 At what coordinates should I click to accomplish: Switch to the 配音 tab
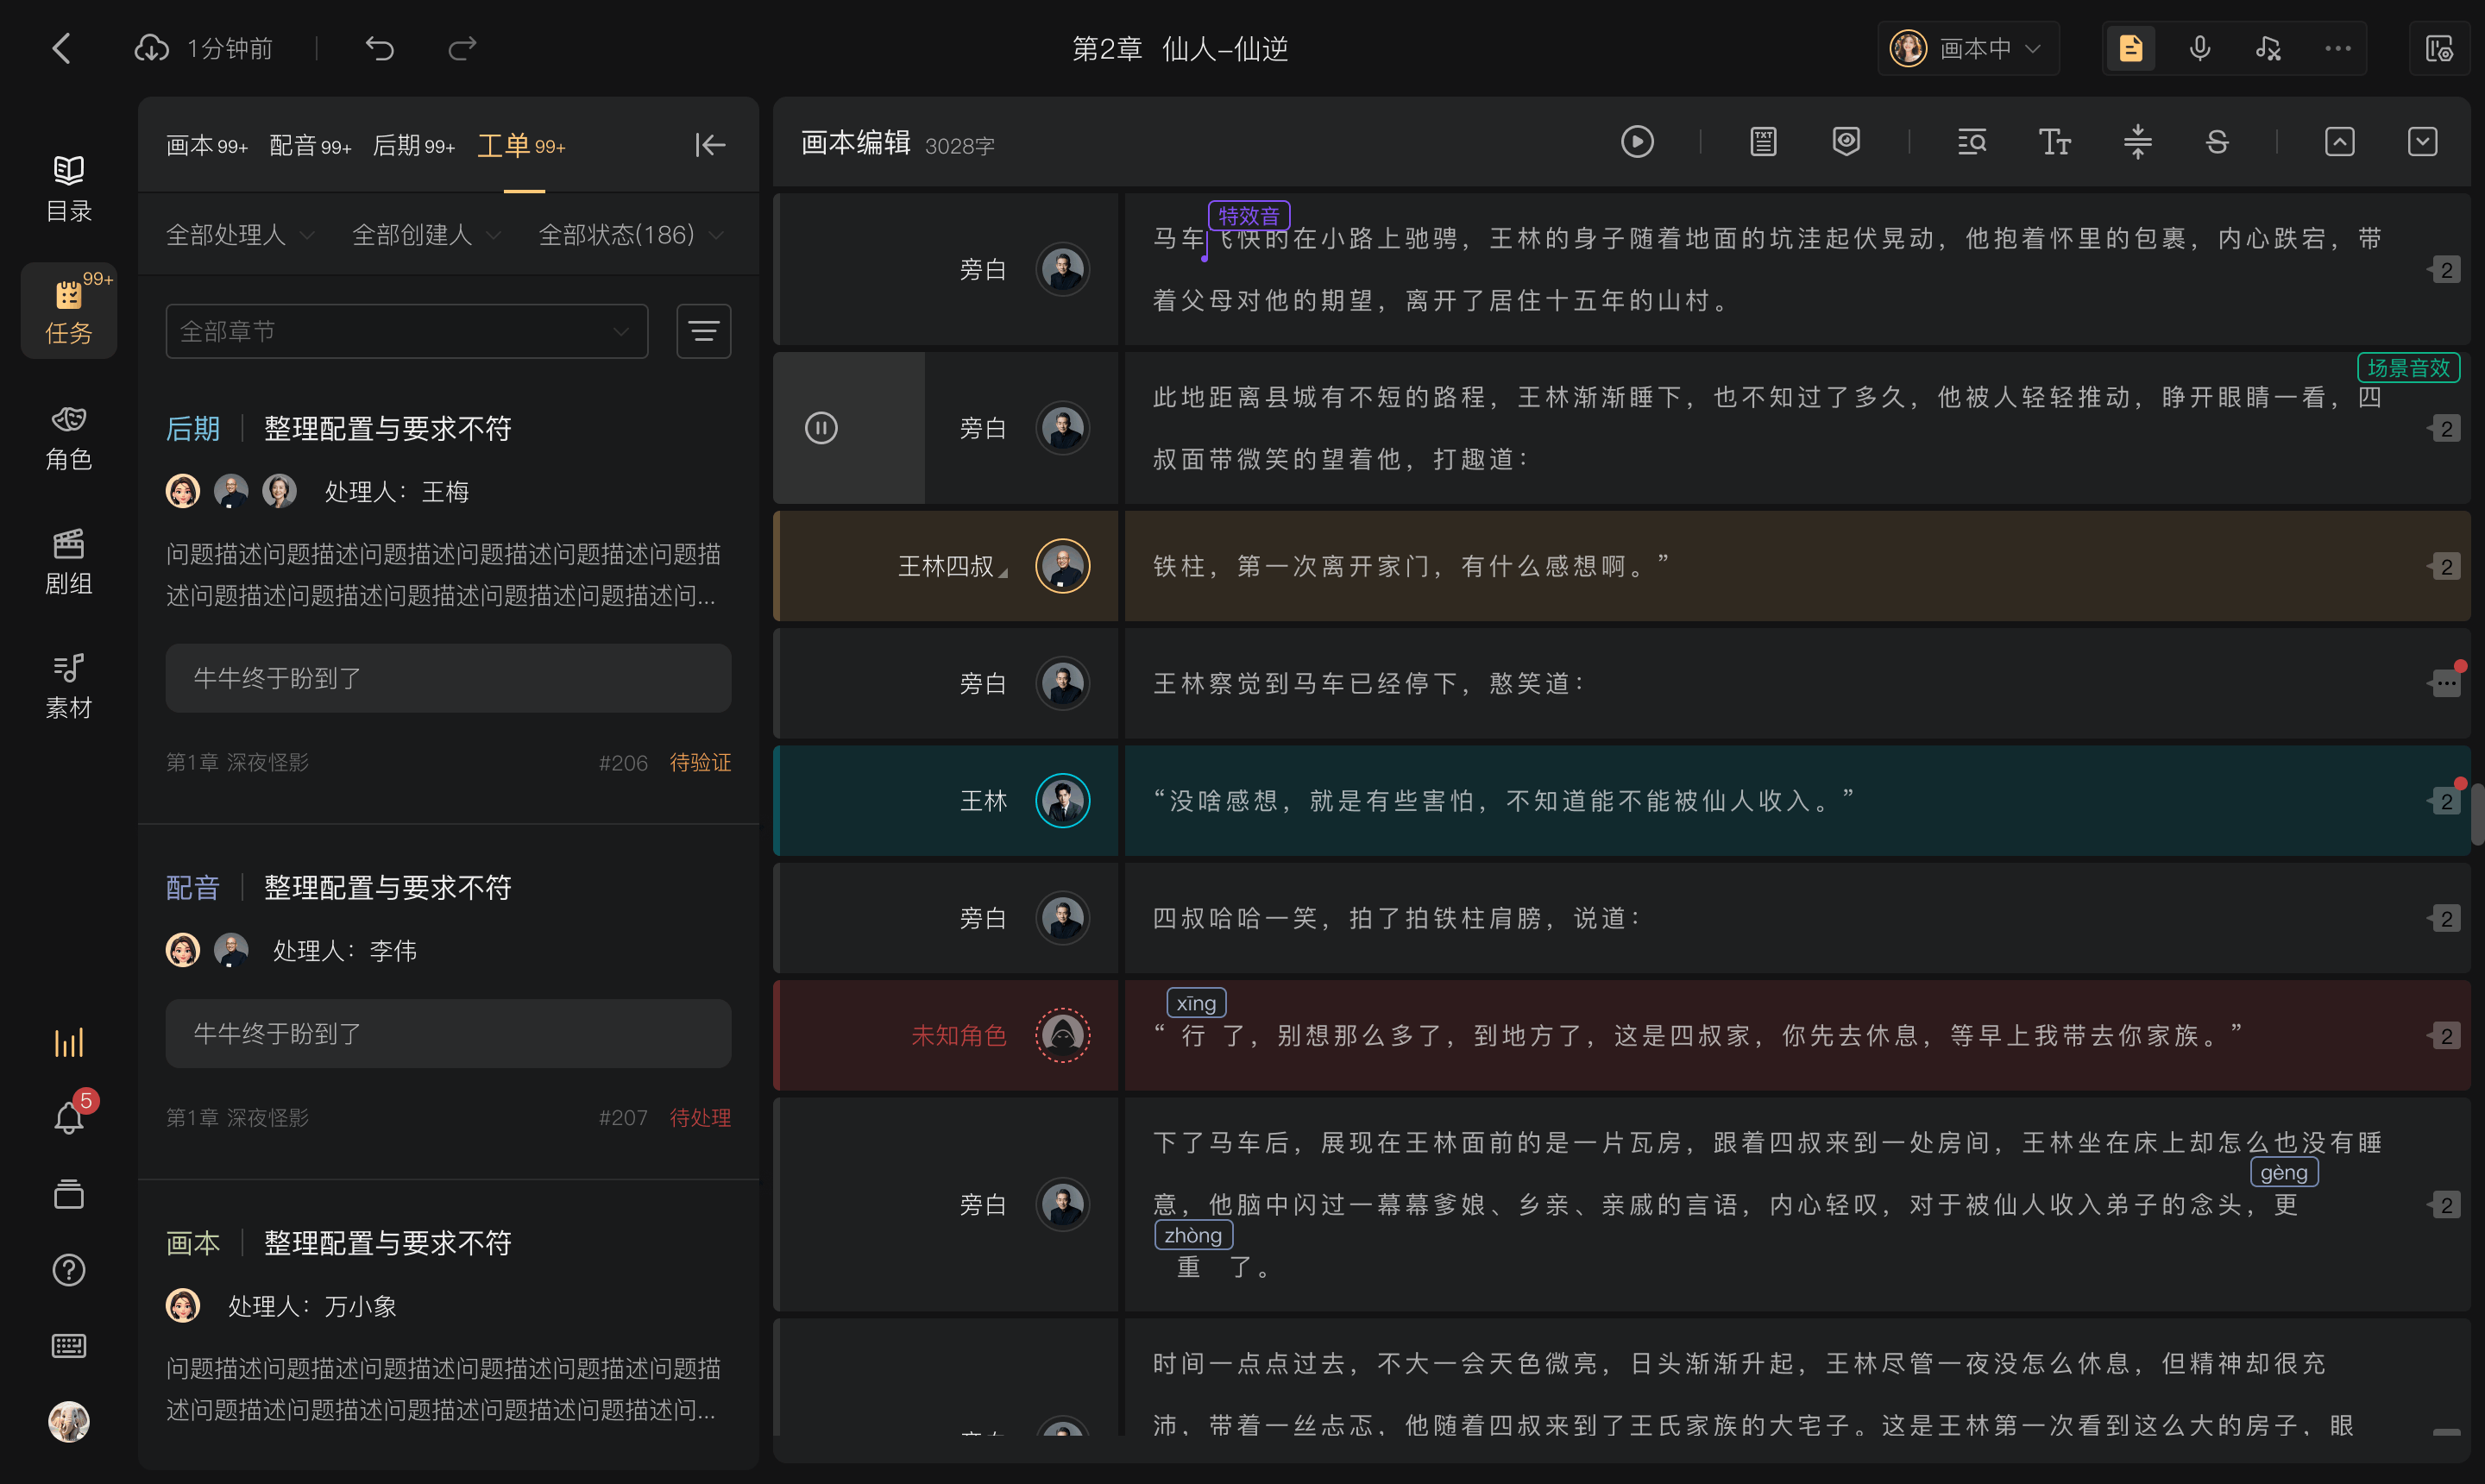[310, 146]
